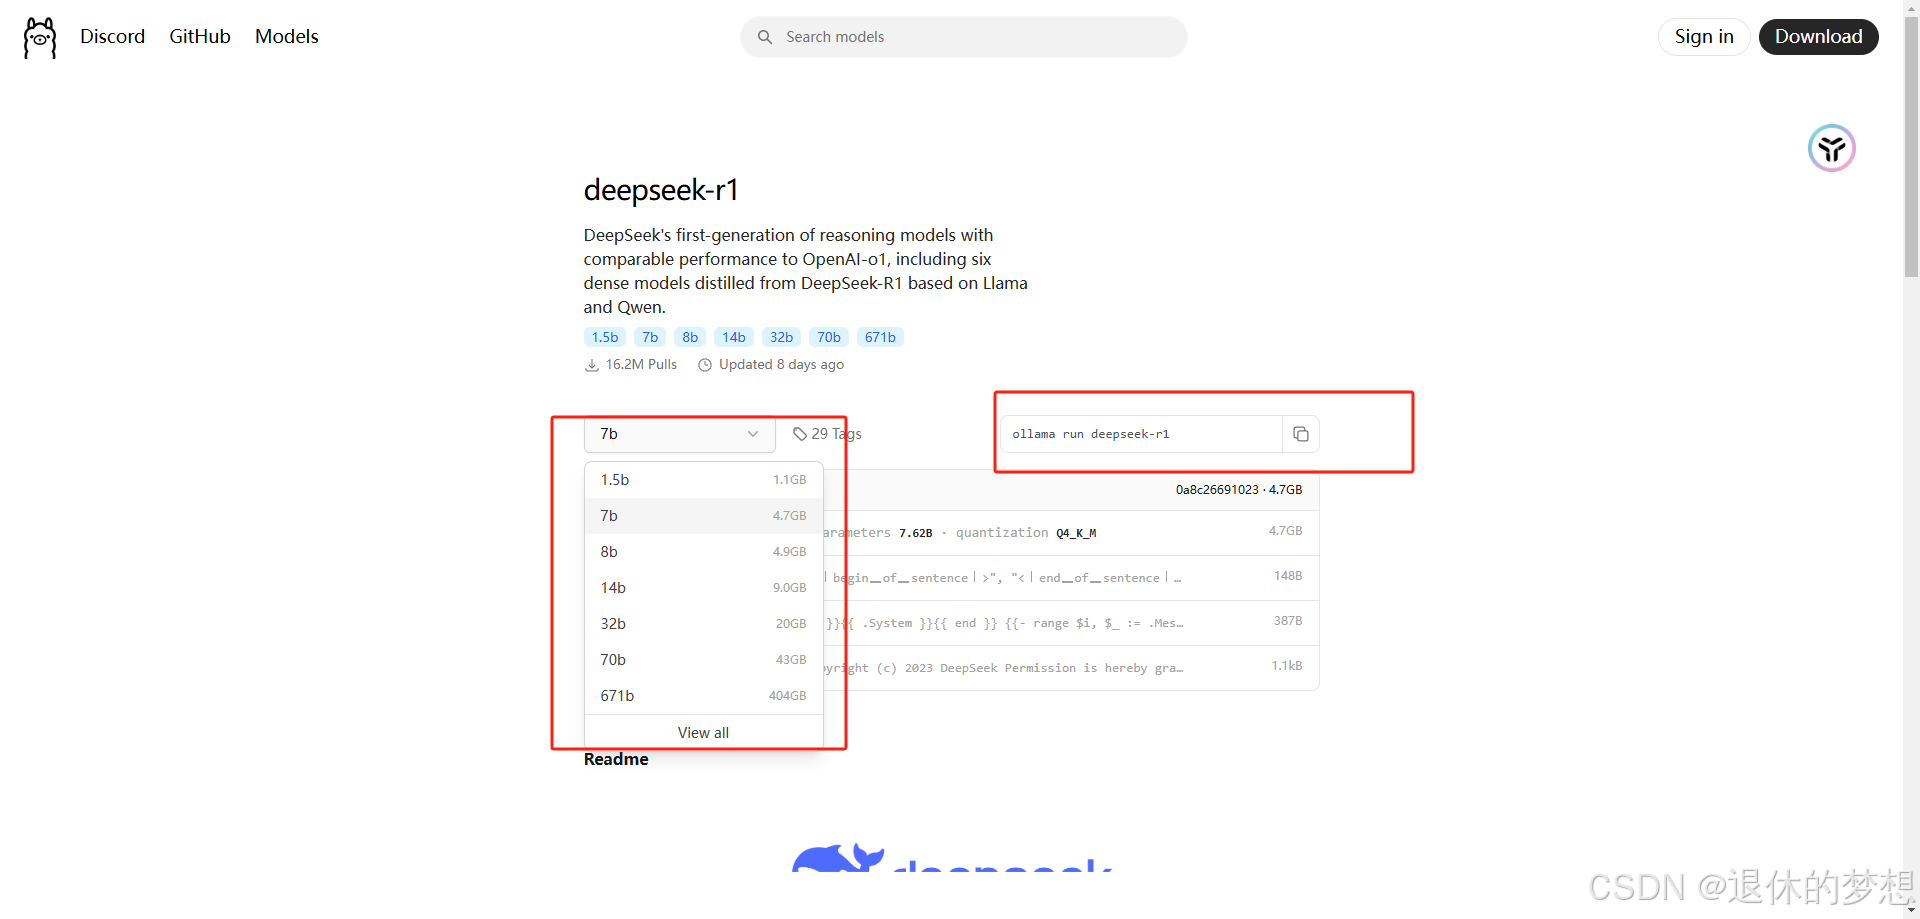Click the deepseek-r1 page title

661,190
